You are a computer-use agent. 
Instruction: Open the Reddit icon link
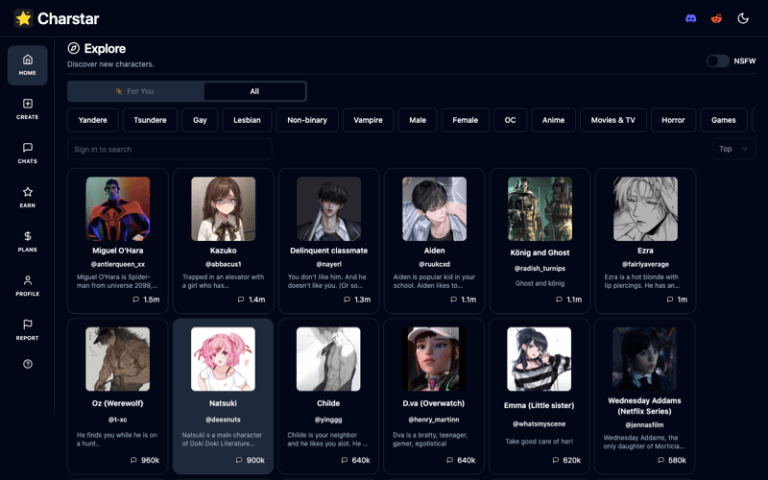[717, 19]
